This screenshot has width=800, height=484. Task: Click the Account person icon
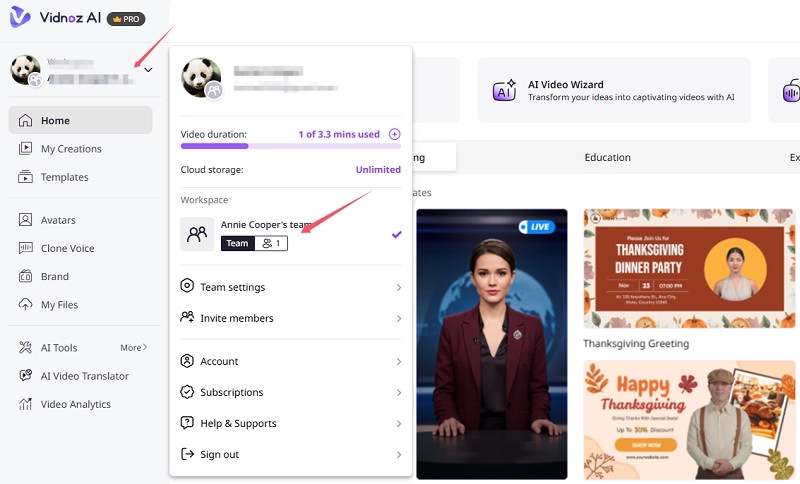click(187, 361)
